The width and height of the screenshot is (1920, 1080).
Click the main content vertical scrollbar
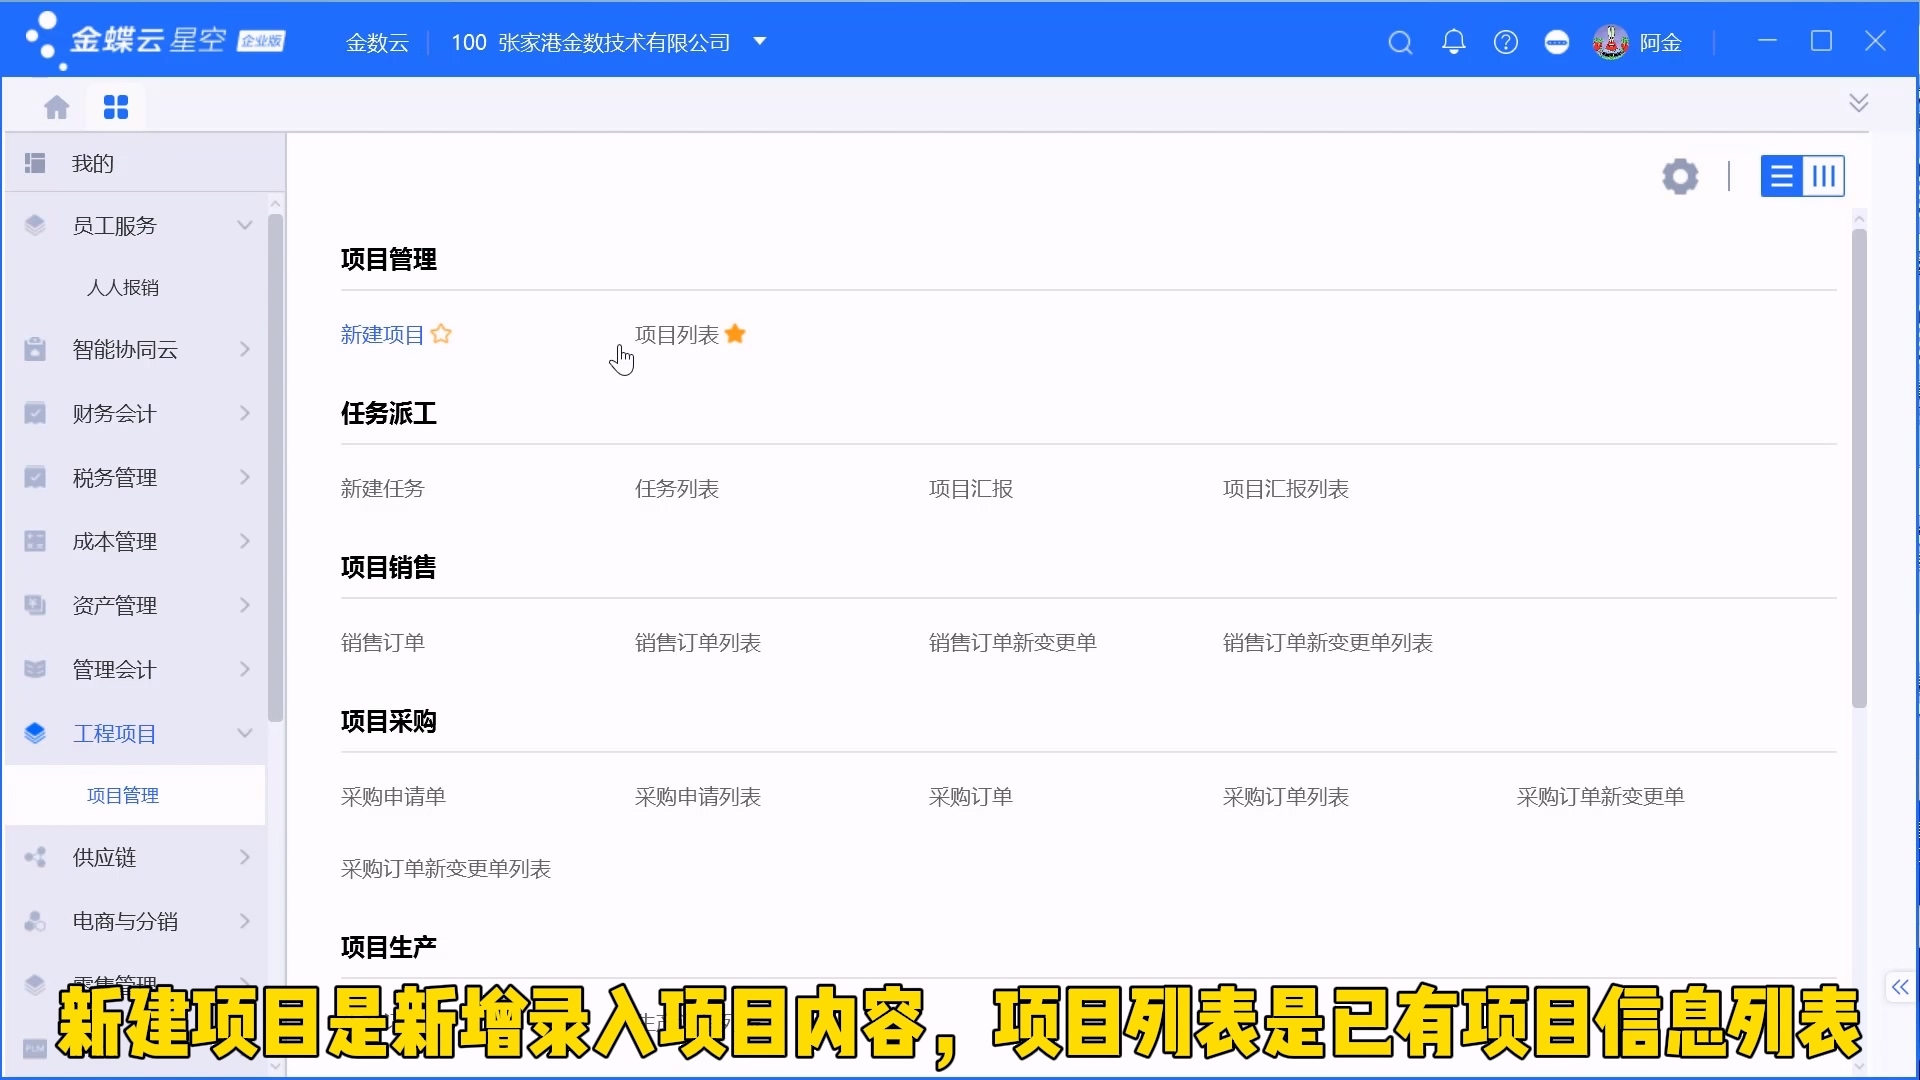[x=1859, y=468]
